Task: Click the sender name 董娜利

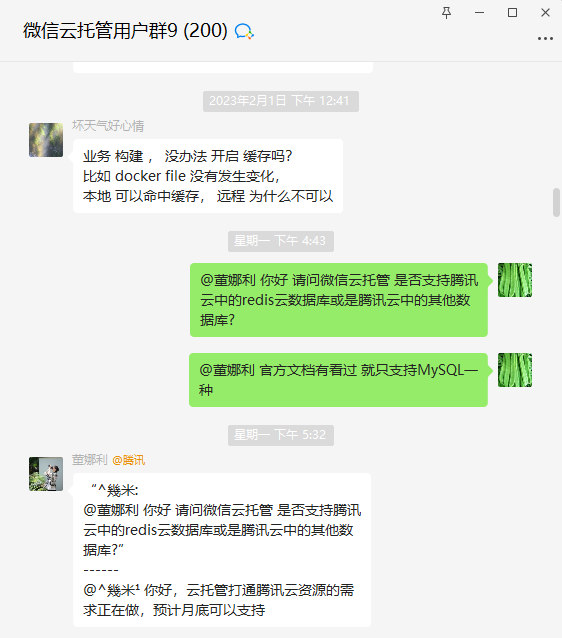Action: click(90, 460)
